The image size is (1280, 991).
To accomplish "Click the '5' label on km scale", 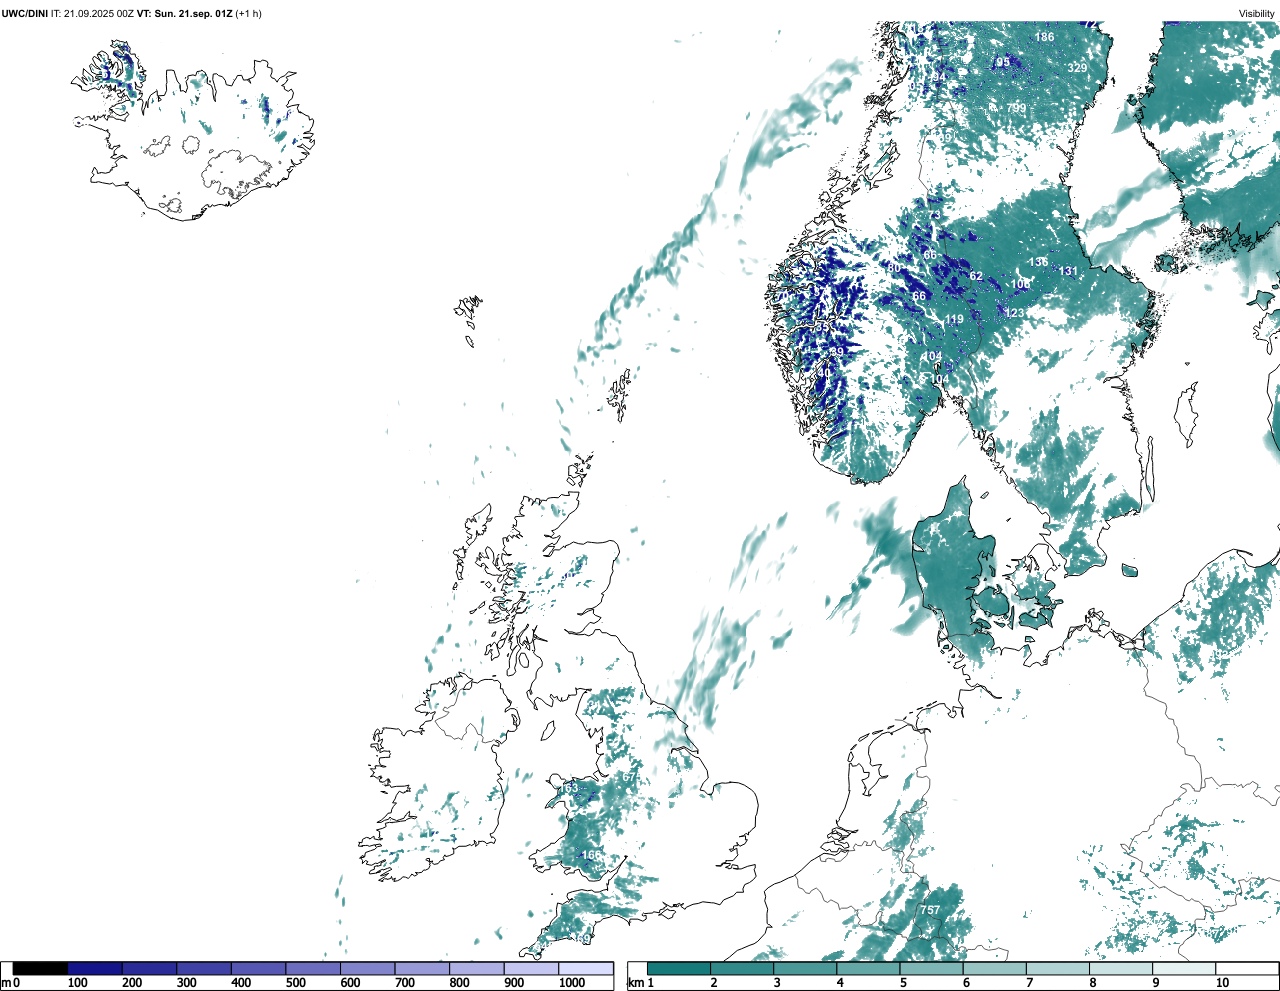I will 903,983.
